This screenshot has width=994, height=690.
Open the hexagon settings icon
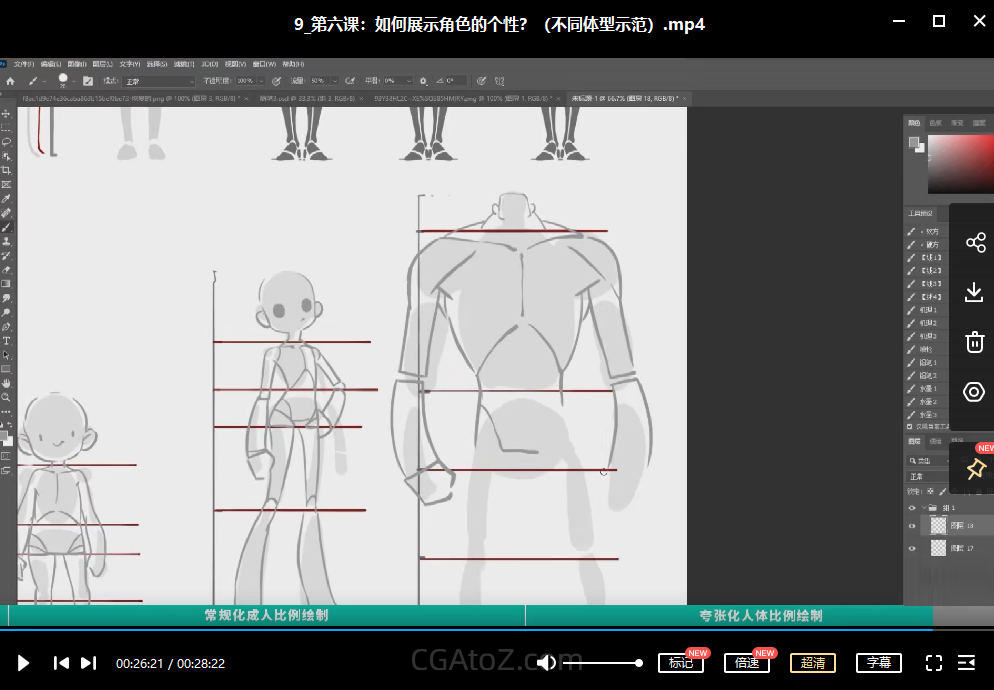point(975,392)
